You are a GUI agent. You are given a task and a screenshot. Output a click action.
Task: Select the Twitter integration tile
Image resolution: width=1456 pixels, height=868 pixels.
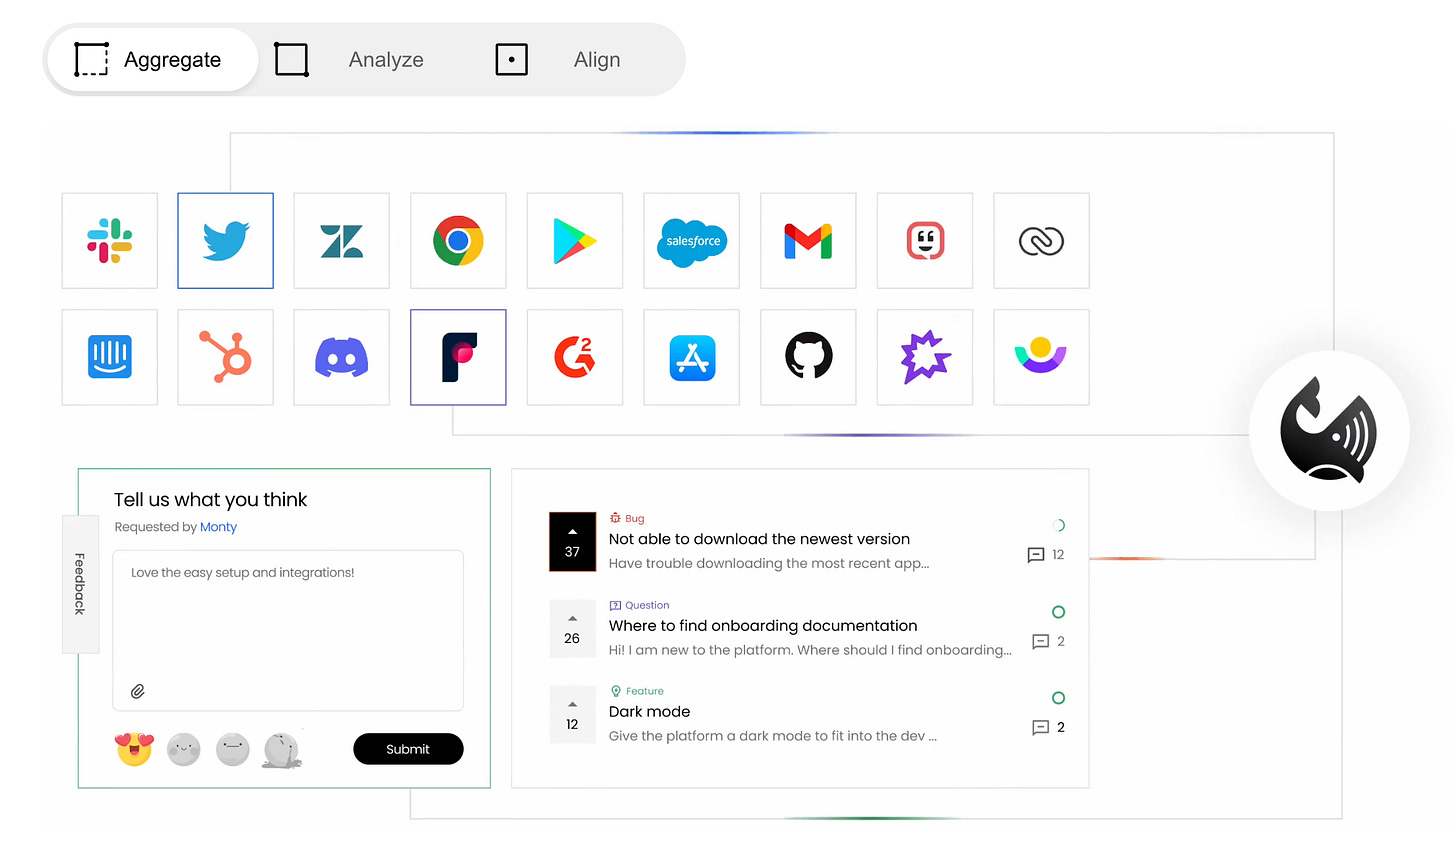pyautogui.click(x=226, y=241)
